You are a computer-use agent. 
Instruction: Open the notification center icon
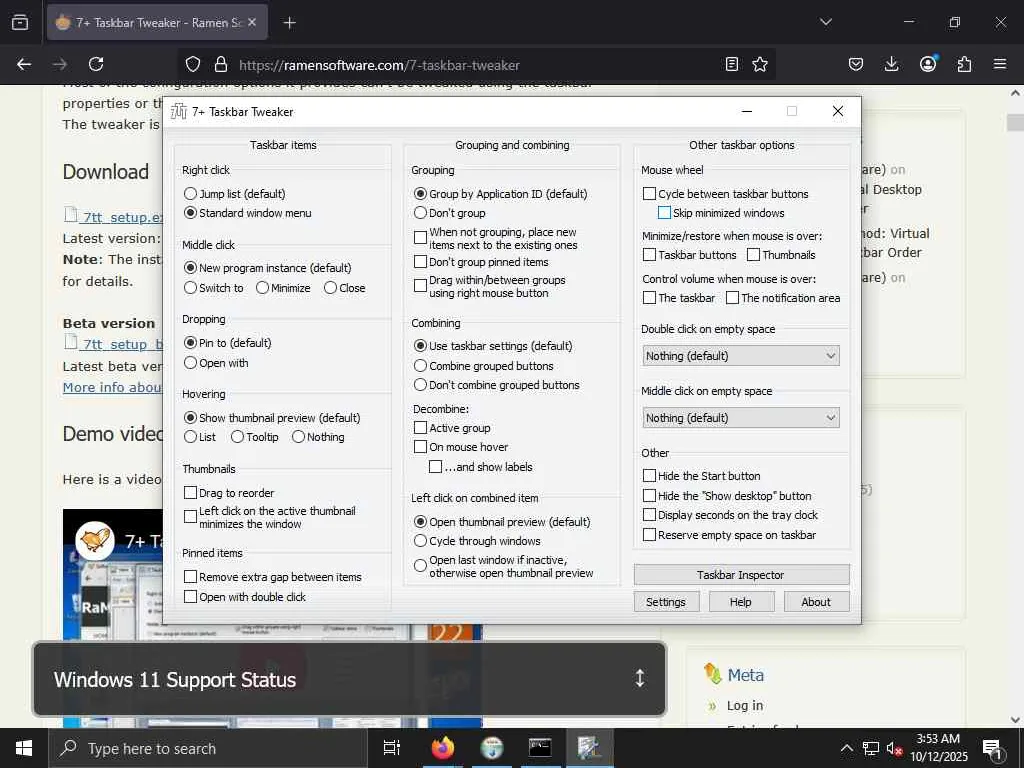[x=993, y=750]
